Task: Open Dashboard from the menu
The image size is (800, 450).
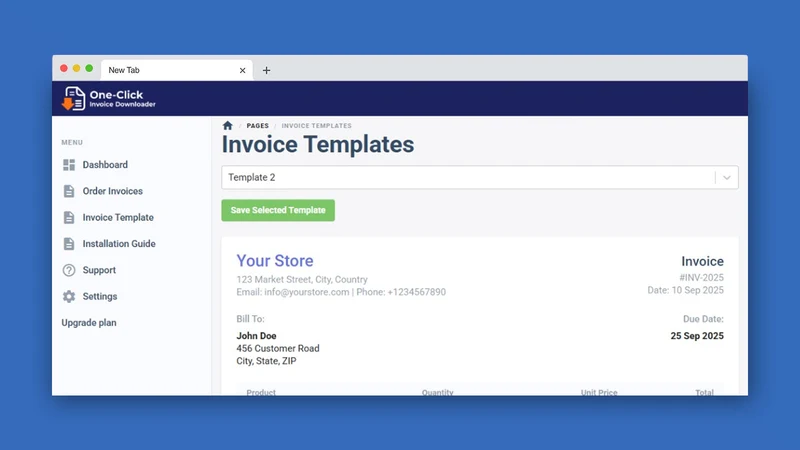Action: (x=105, y=165)
